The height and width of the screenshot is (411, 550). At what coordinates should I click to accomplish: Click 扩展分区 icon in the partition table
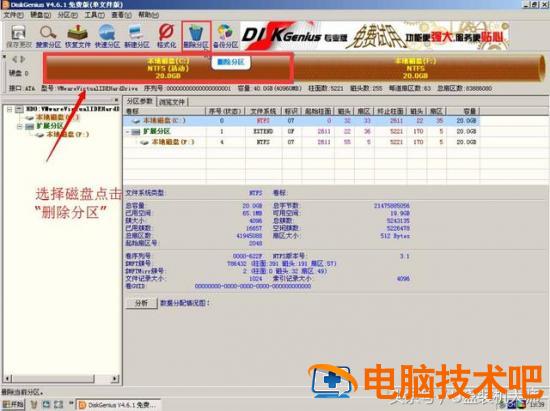(x=135, y=132)
